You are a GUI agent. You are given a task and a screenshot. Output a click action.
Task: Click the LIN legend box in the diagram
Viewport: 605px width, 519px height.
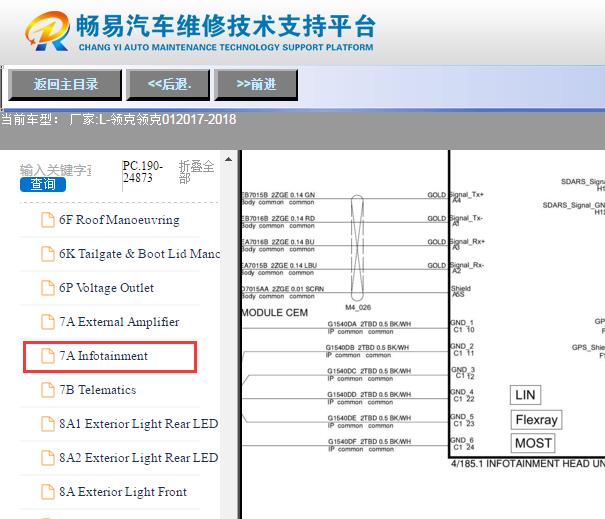click(x=525, y=395)
